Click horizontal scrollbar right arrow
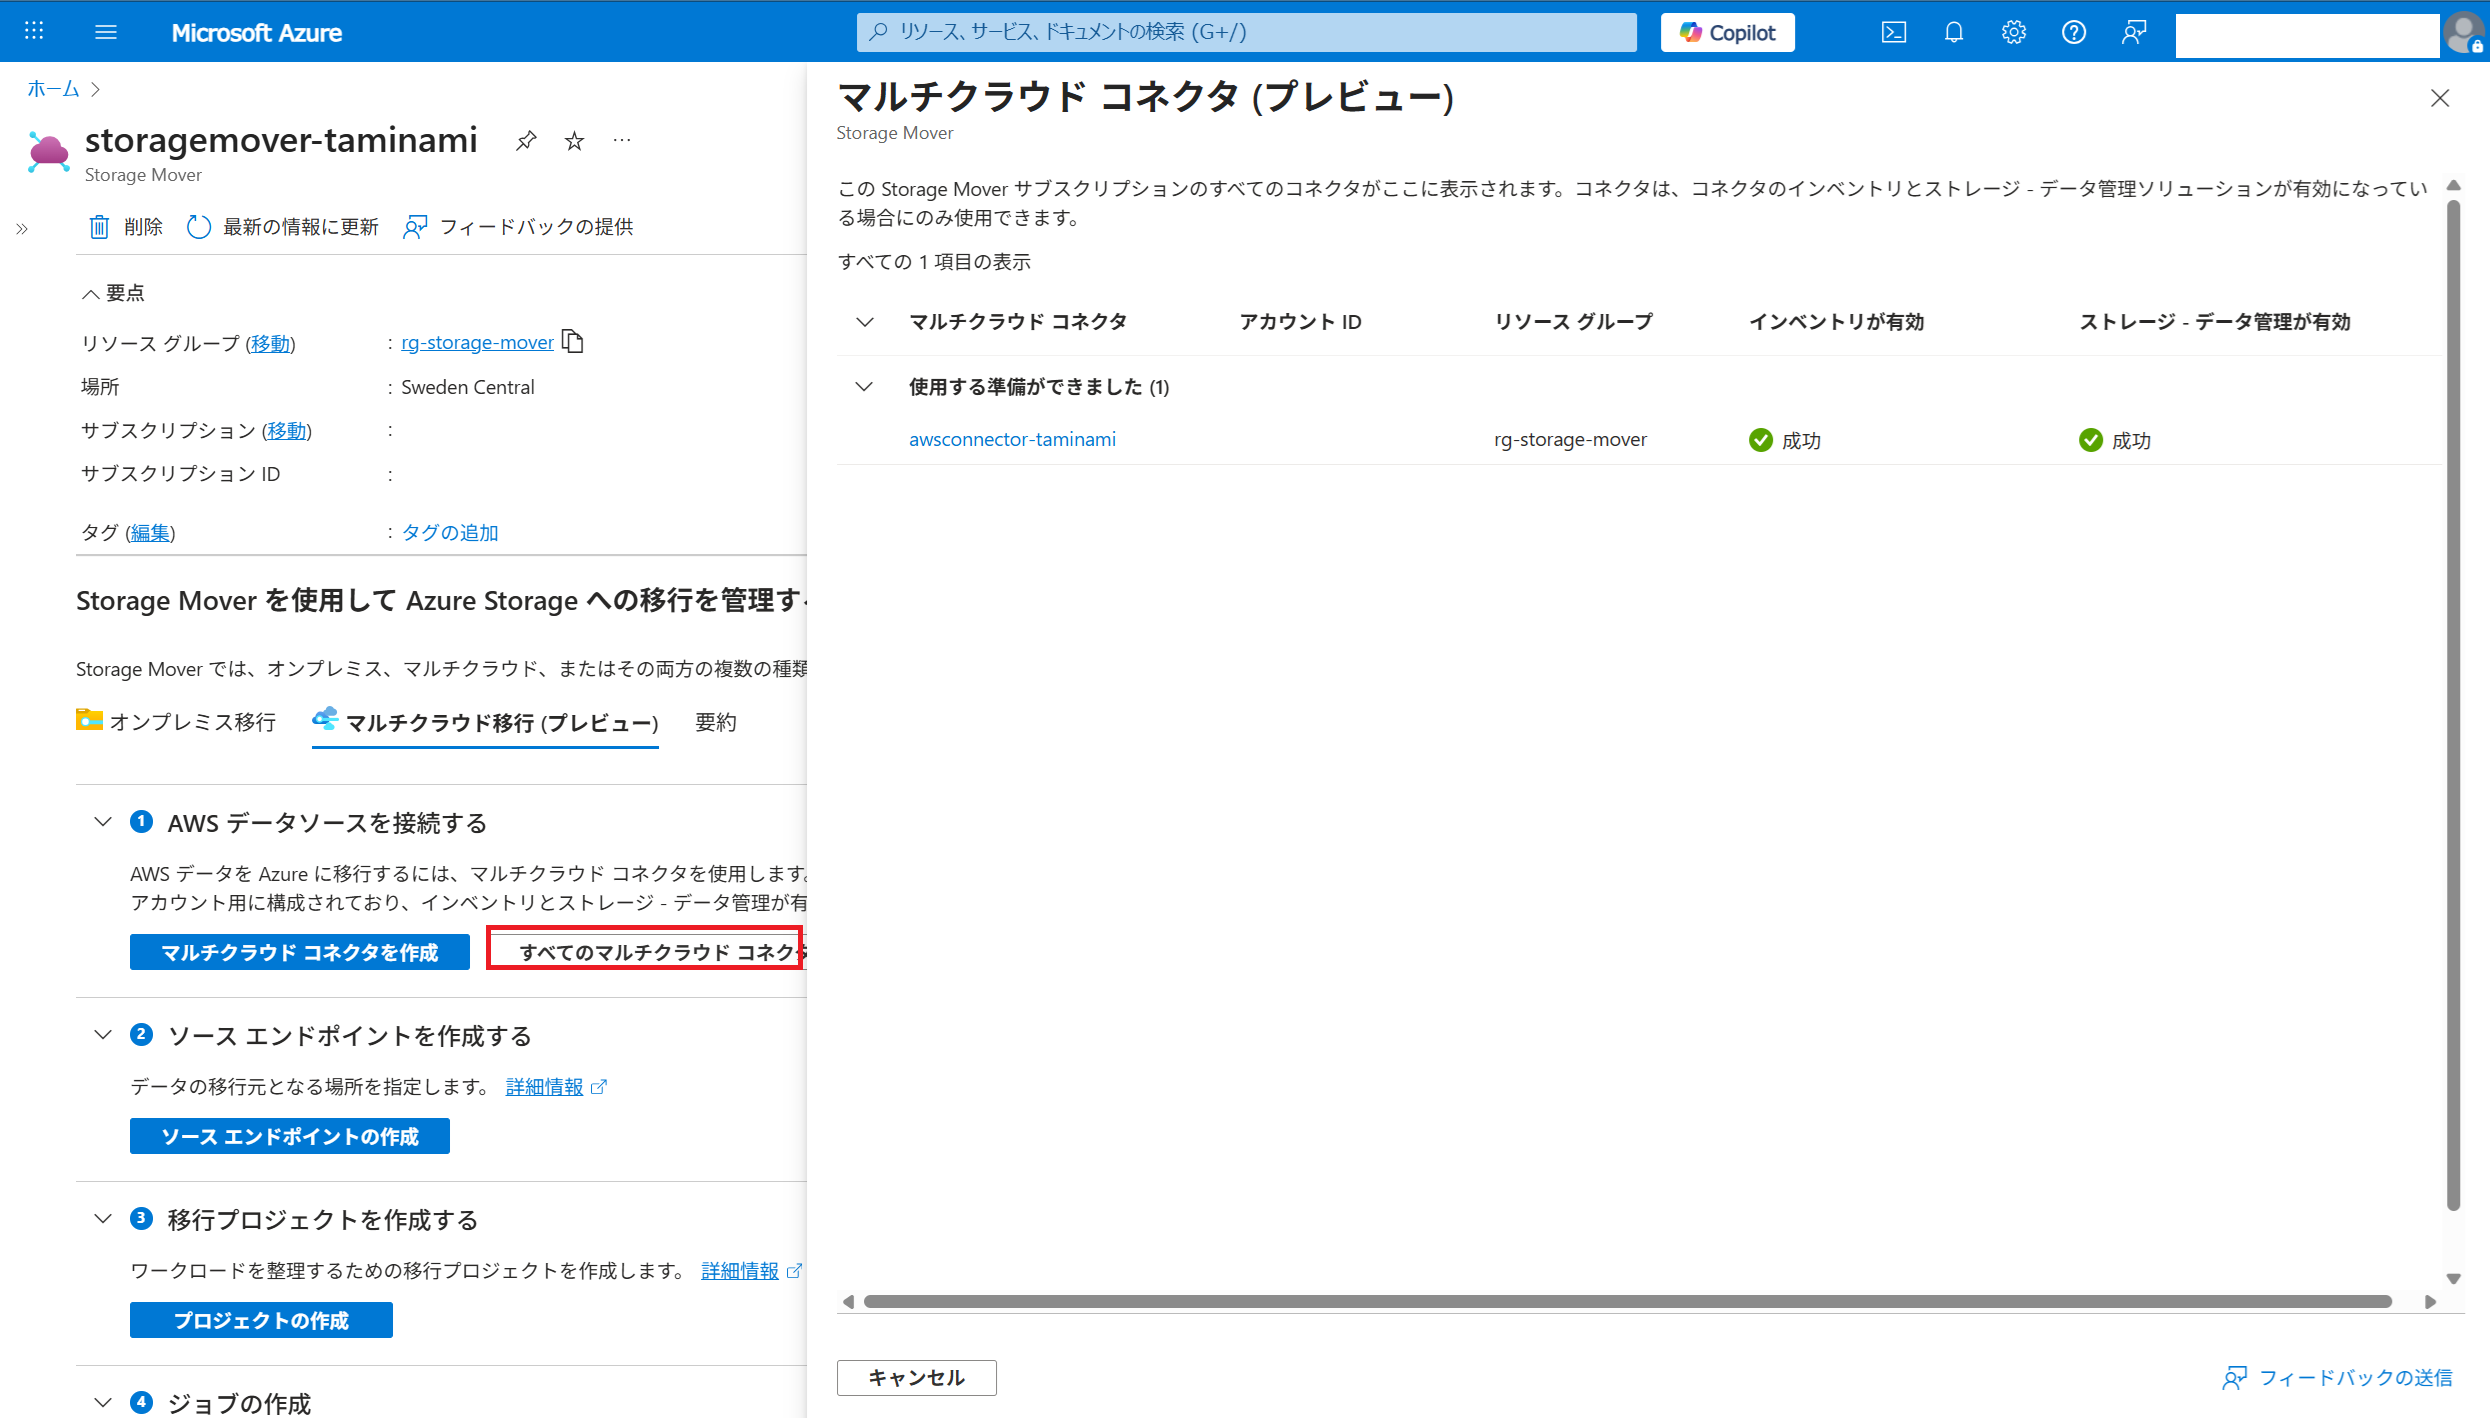The width and height of the screenshot is (2490, 1418). (2430, 1302)
